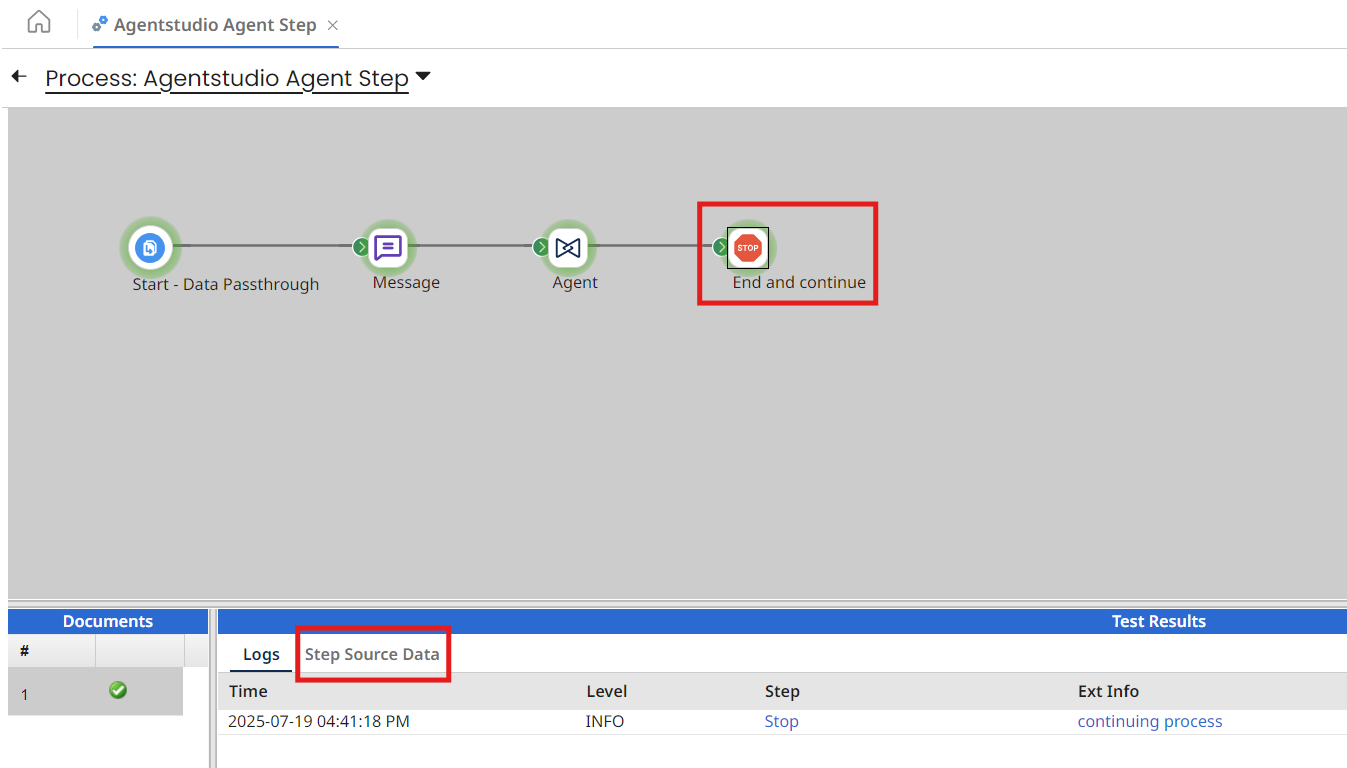Click the green success checkmark for document 1
This screenshot has height=768, width=1347.
pos(117,690)
